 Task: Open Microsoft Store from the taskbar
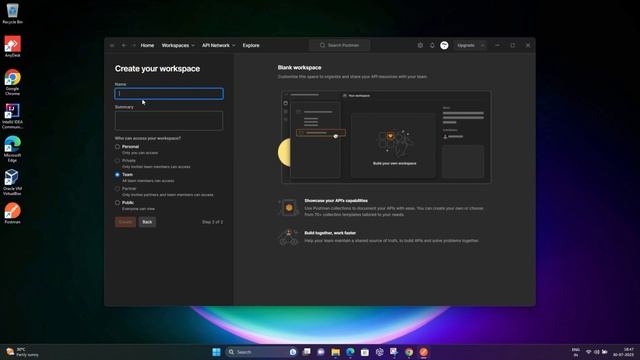coord(365,352)
